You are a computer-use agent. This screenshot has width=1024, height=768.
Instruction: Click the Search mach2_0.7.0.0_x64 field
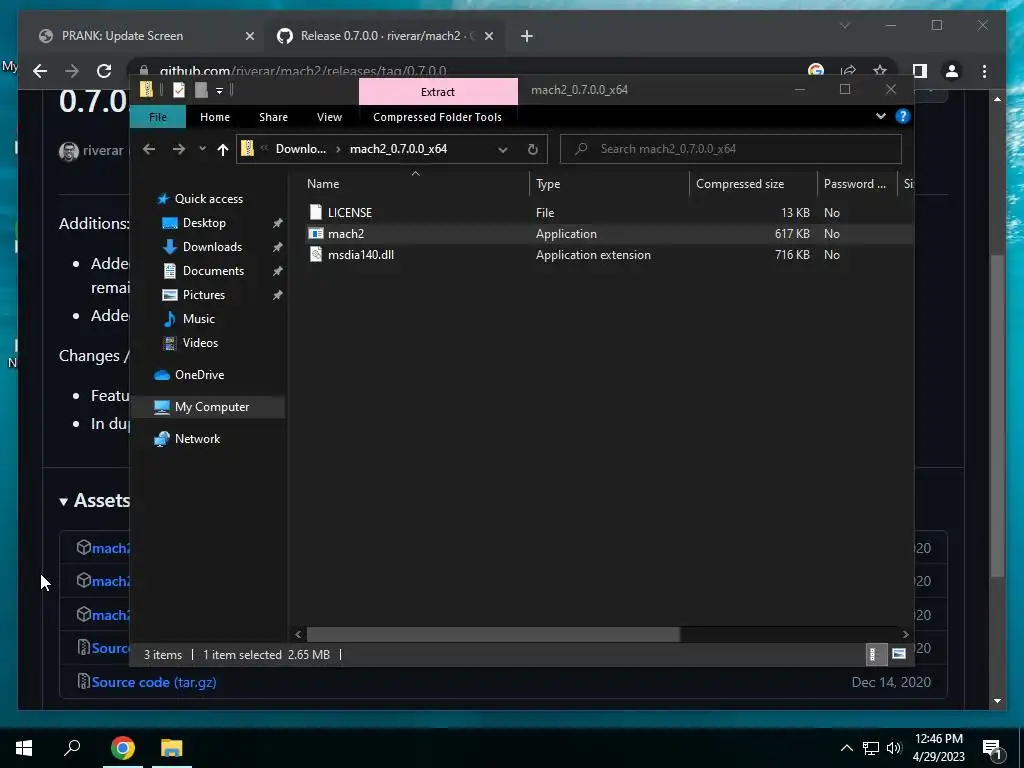[731, 149]
